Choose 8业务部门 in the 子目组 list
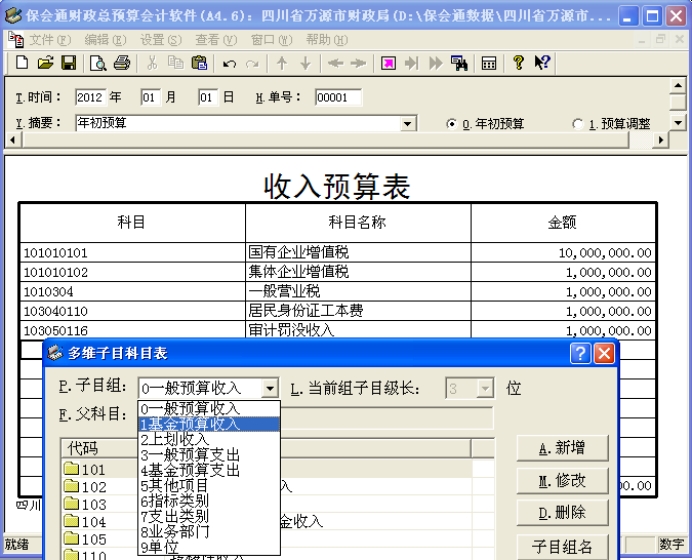Screen dimensions: 692x560 (x=174, y=532)
